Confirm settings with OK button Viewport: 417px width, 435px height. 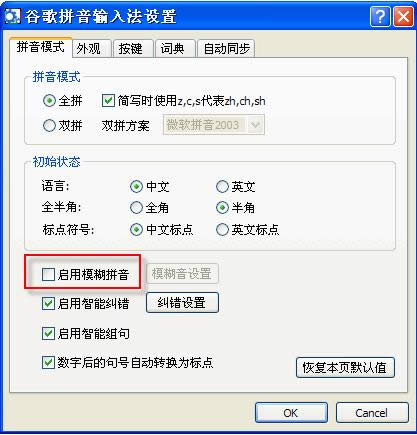291,413
